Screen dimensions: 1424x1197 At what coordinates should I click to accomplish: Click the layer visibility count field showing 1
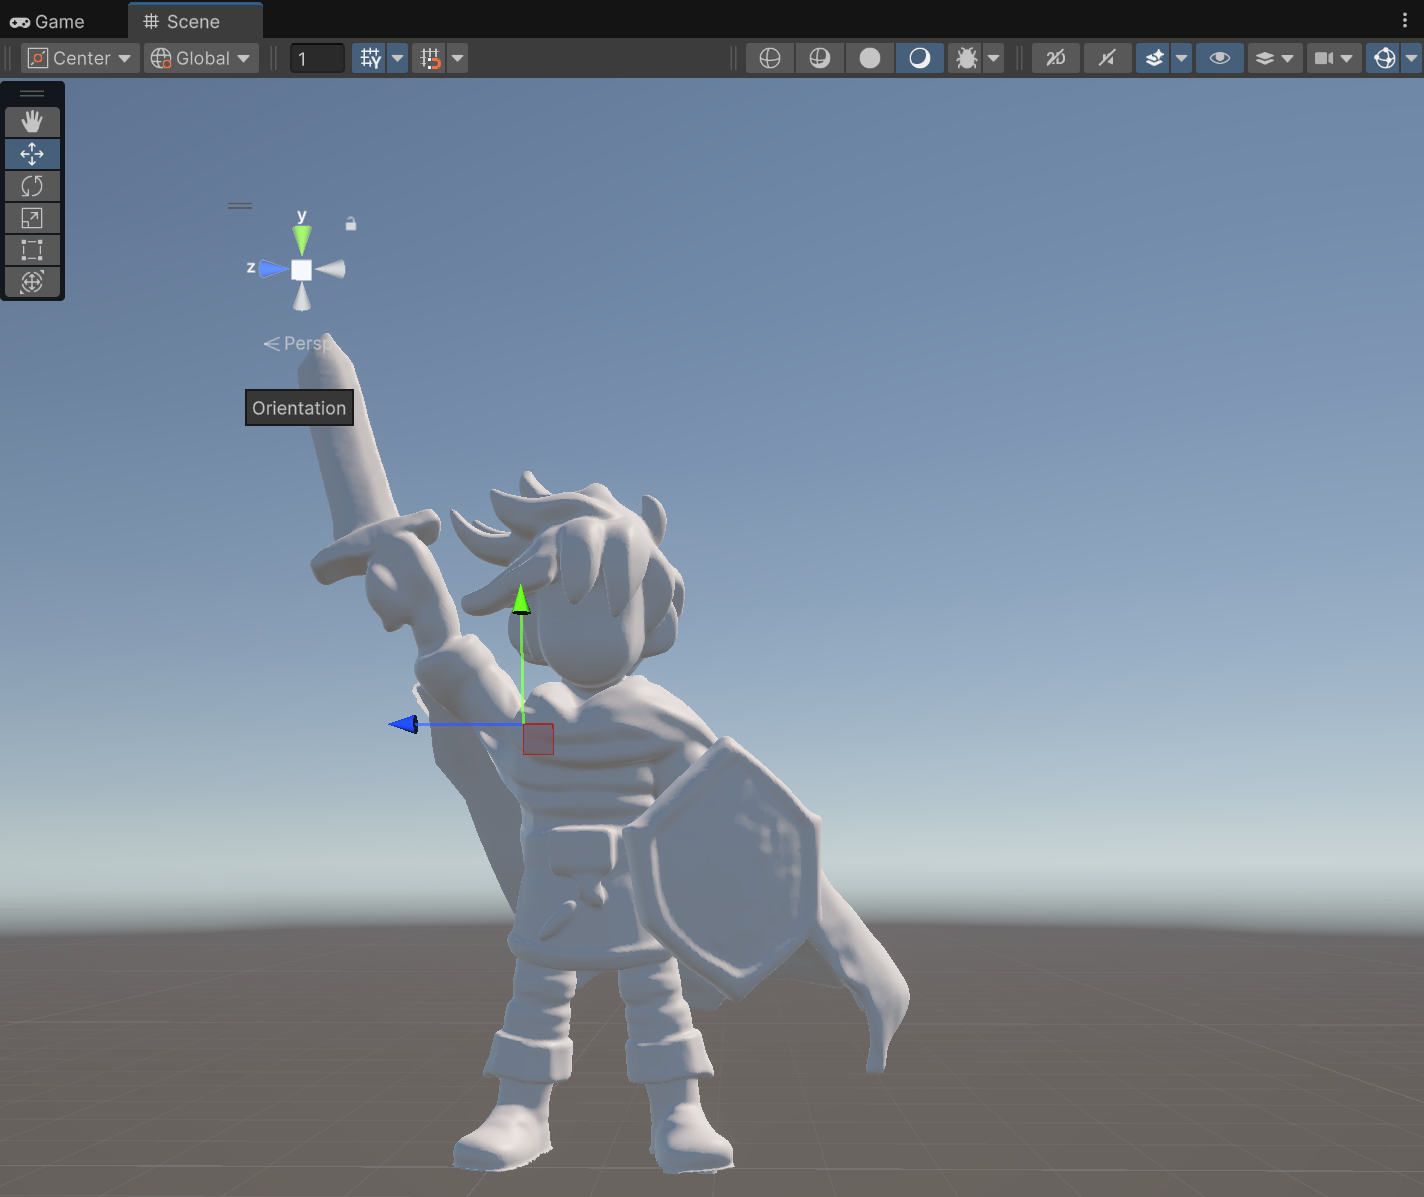click(x=317, y=58)
